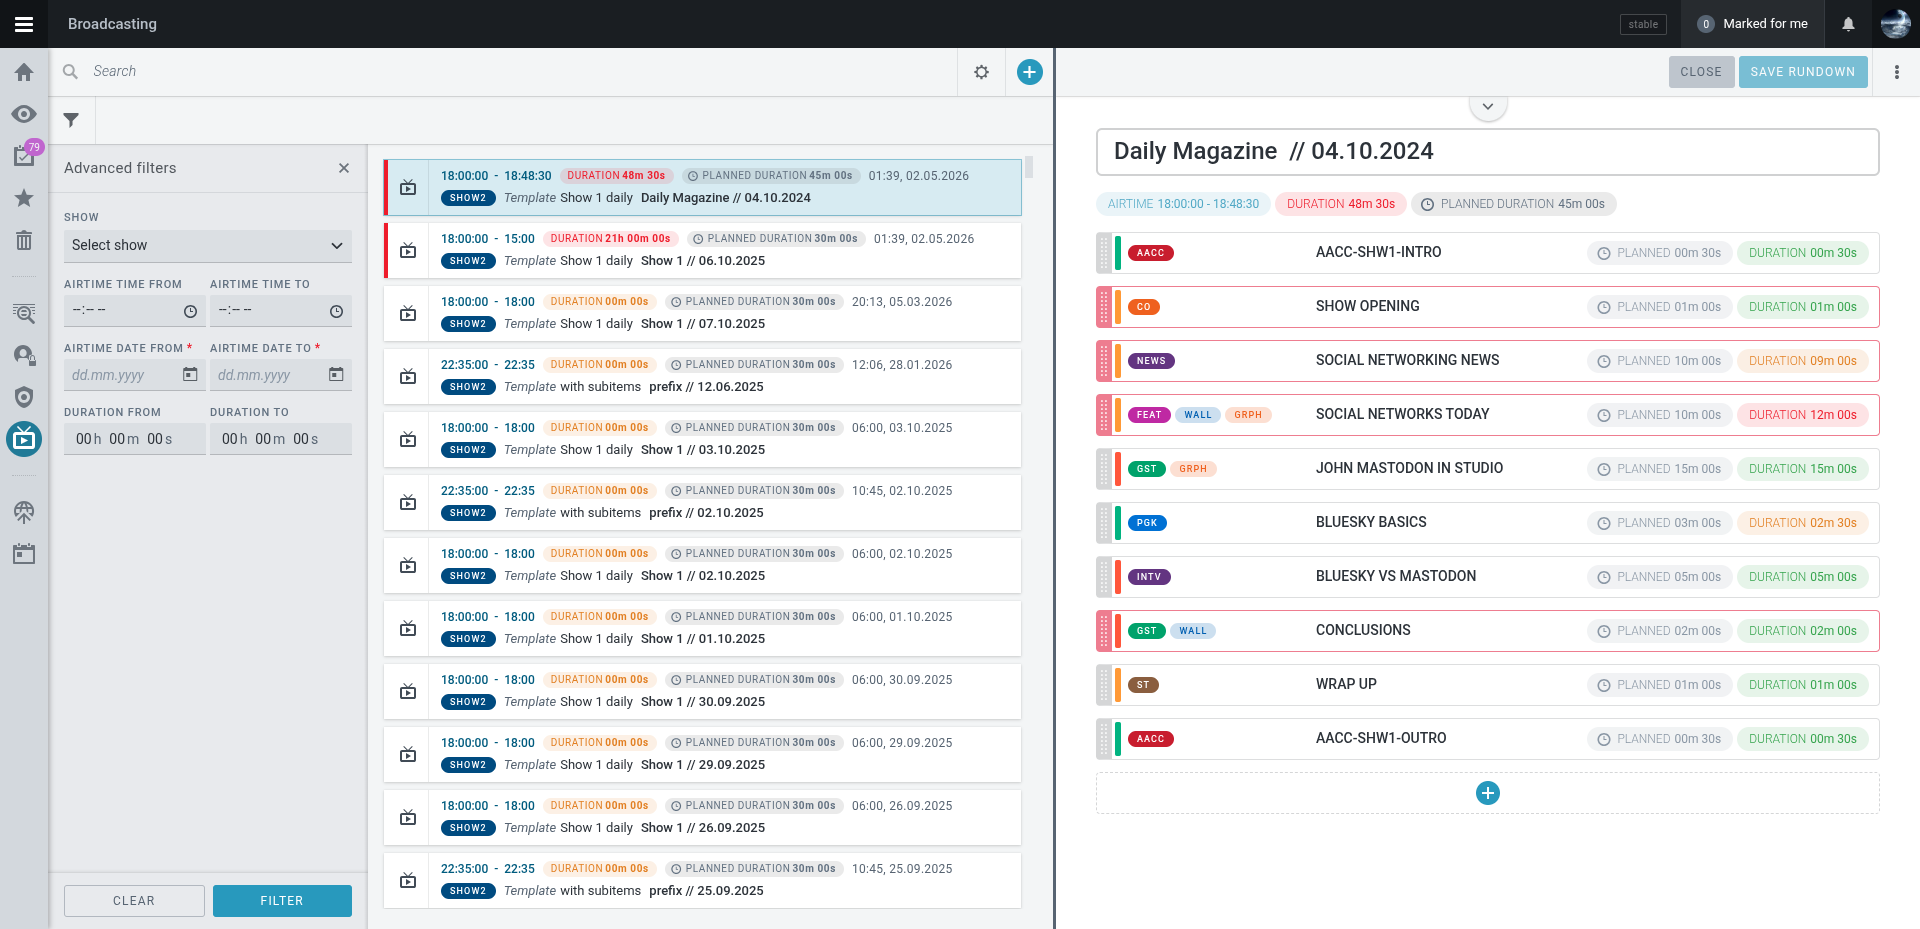Open the starred favorites sidebar icon
Screen dimensions: 1920x929
(x=24, y=198)
